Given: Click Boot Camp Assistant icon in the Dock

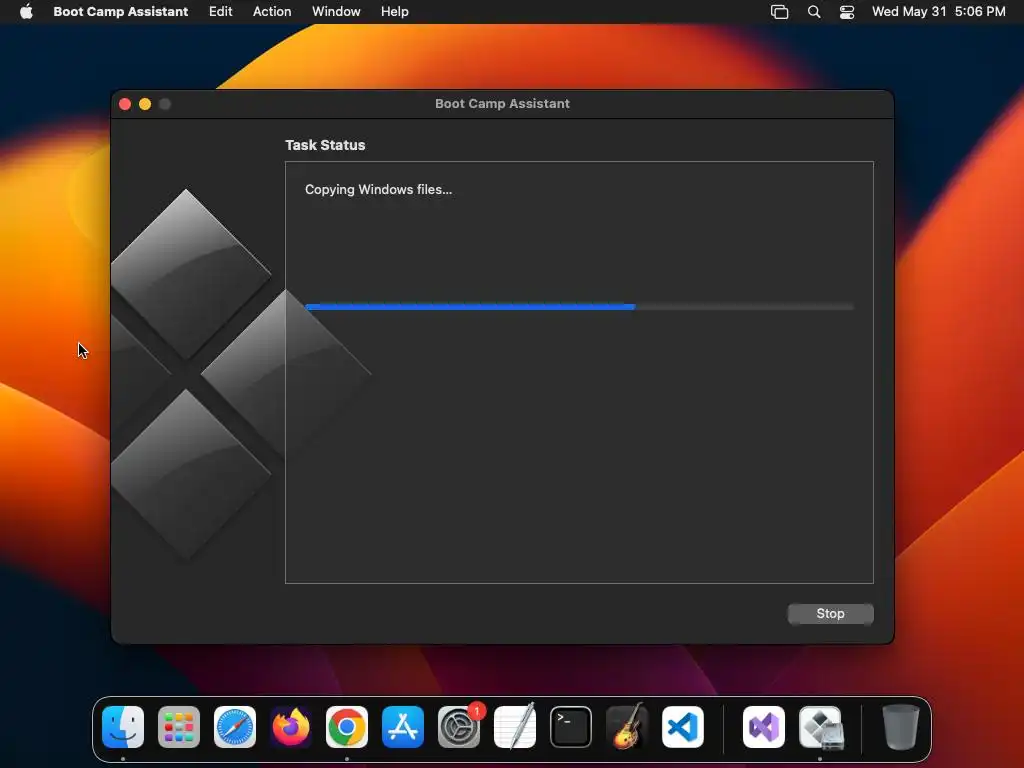Looking at the screenshot, I should coord(821,727).
